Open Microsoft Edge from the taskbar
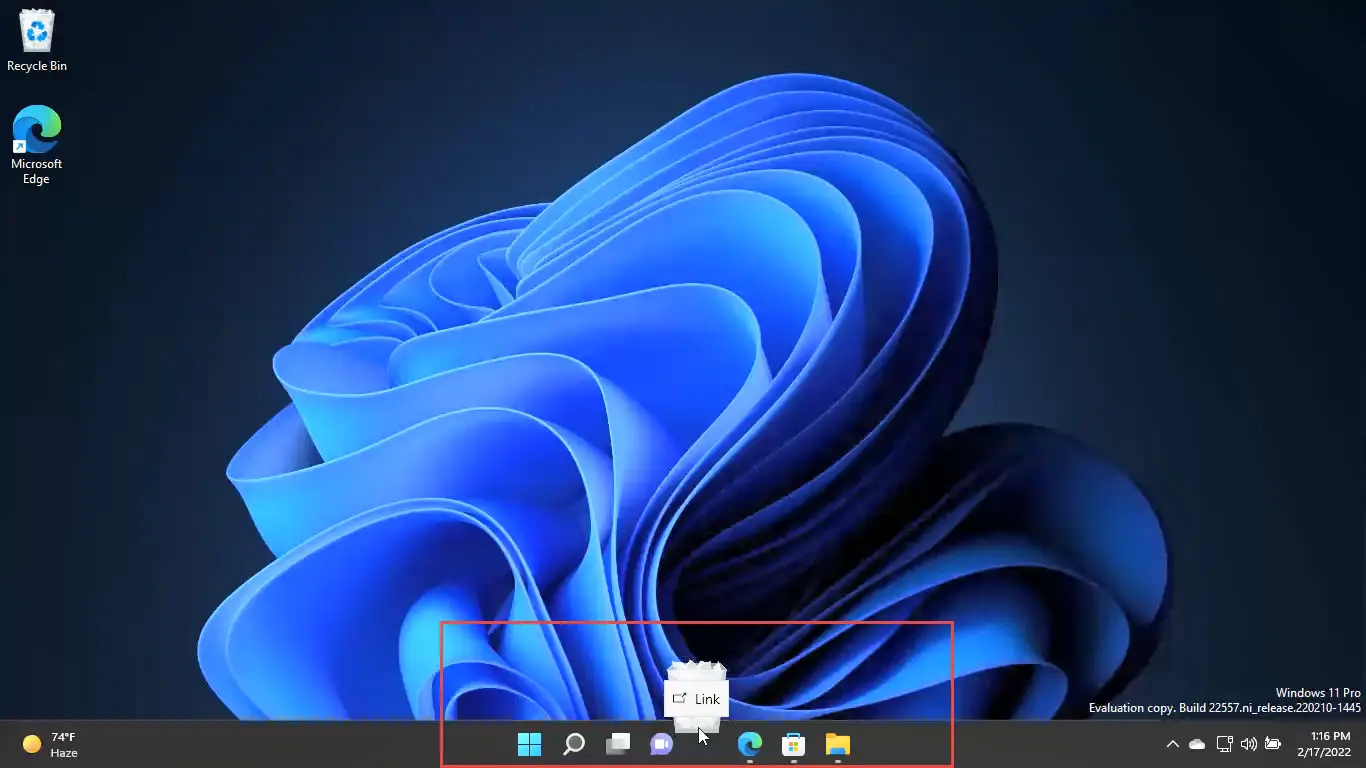1366x768 pixels. click(x=749, y=744)
